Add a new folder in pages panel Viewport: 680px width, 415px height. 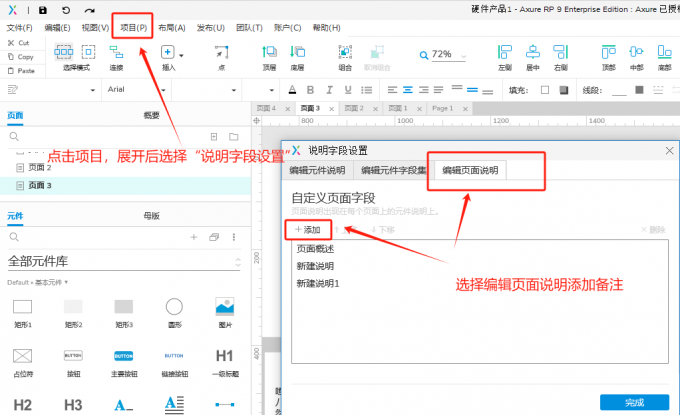coord(234,137)
